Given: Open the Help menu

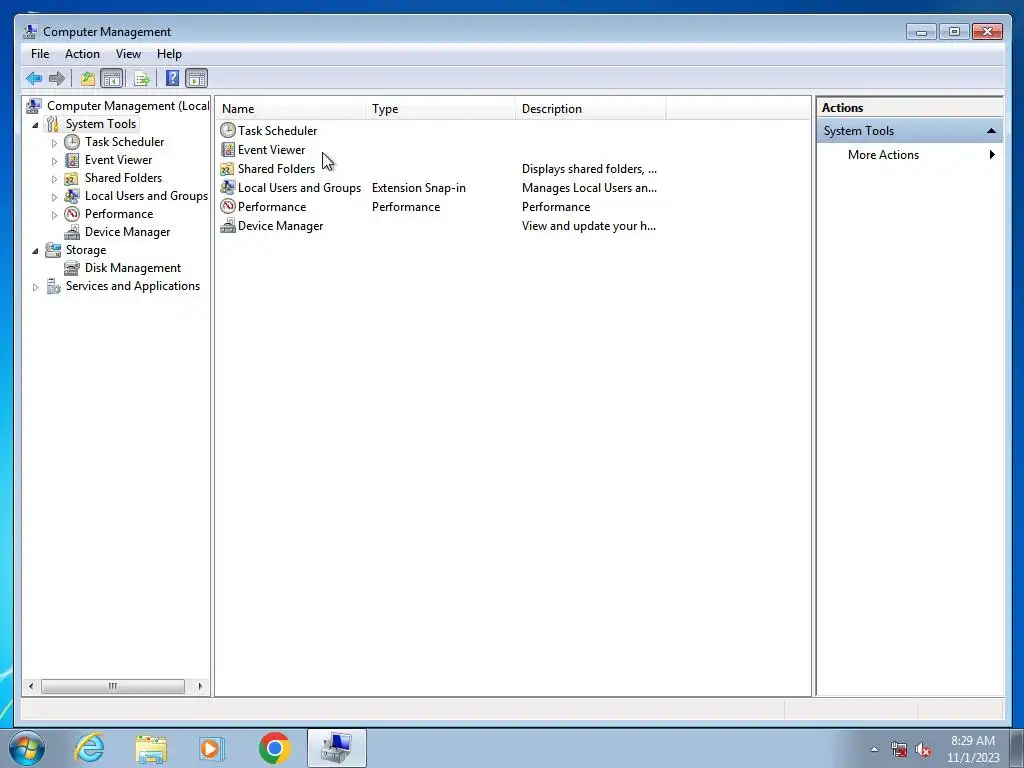Looking at the screenshot, I should coord(169,54).
